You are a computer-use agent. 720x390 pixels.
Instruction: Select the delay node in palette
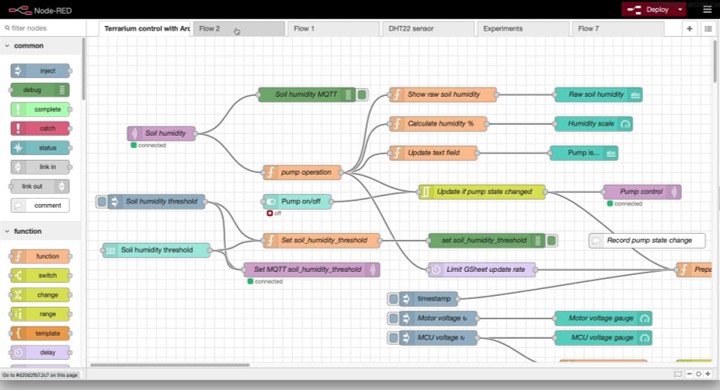pyautogui.click(x=40, y=353)
